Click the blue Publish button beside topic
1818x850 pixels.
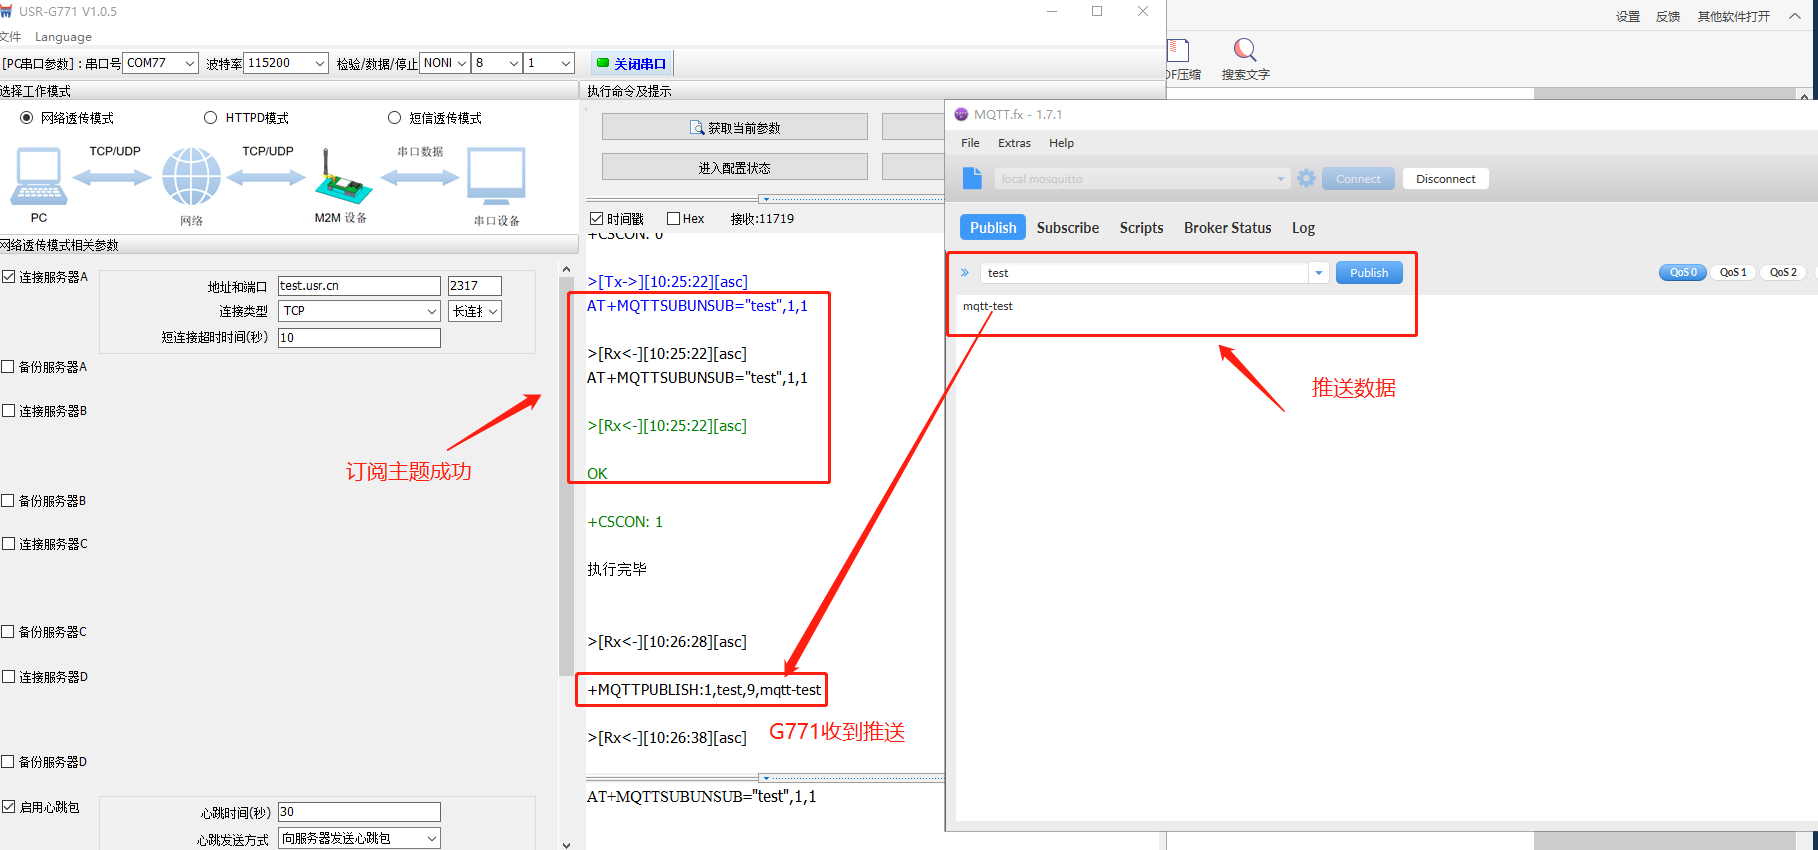coord(1368,273)
